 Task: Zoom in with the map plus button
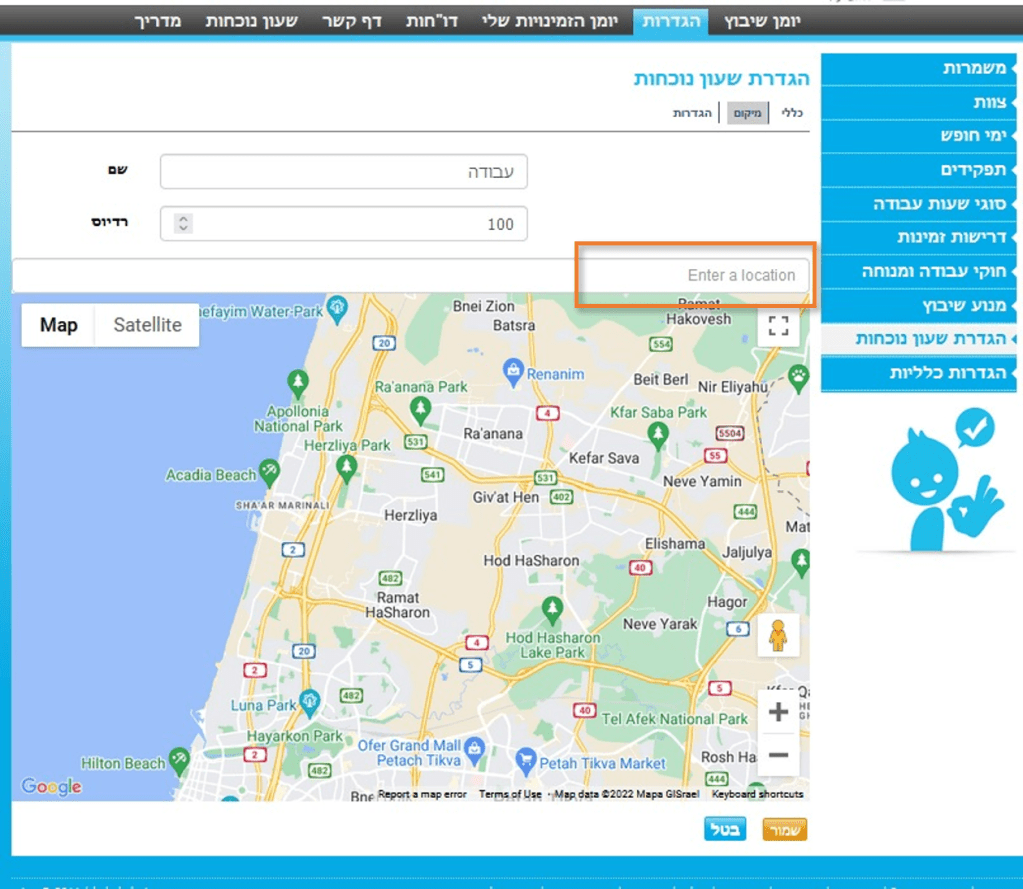coord(778,713)
